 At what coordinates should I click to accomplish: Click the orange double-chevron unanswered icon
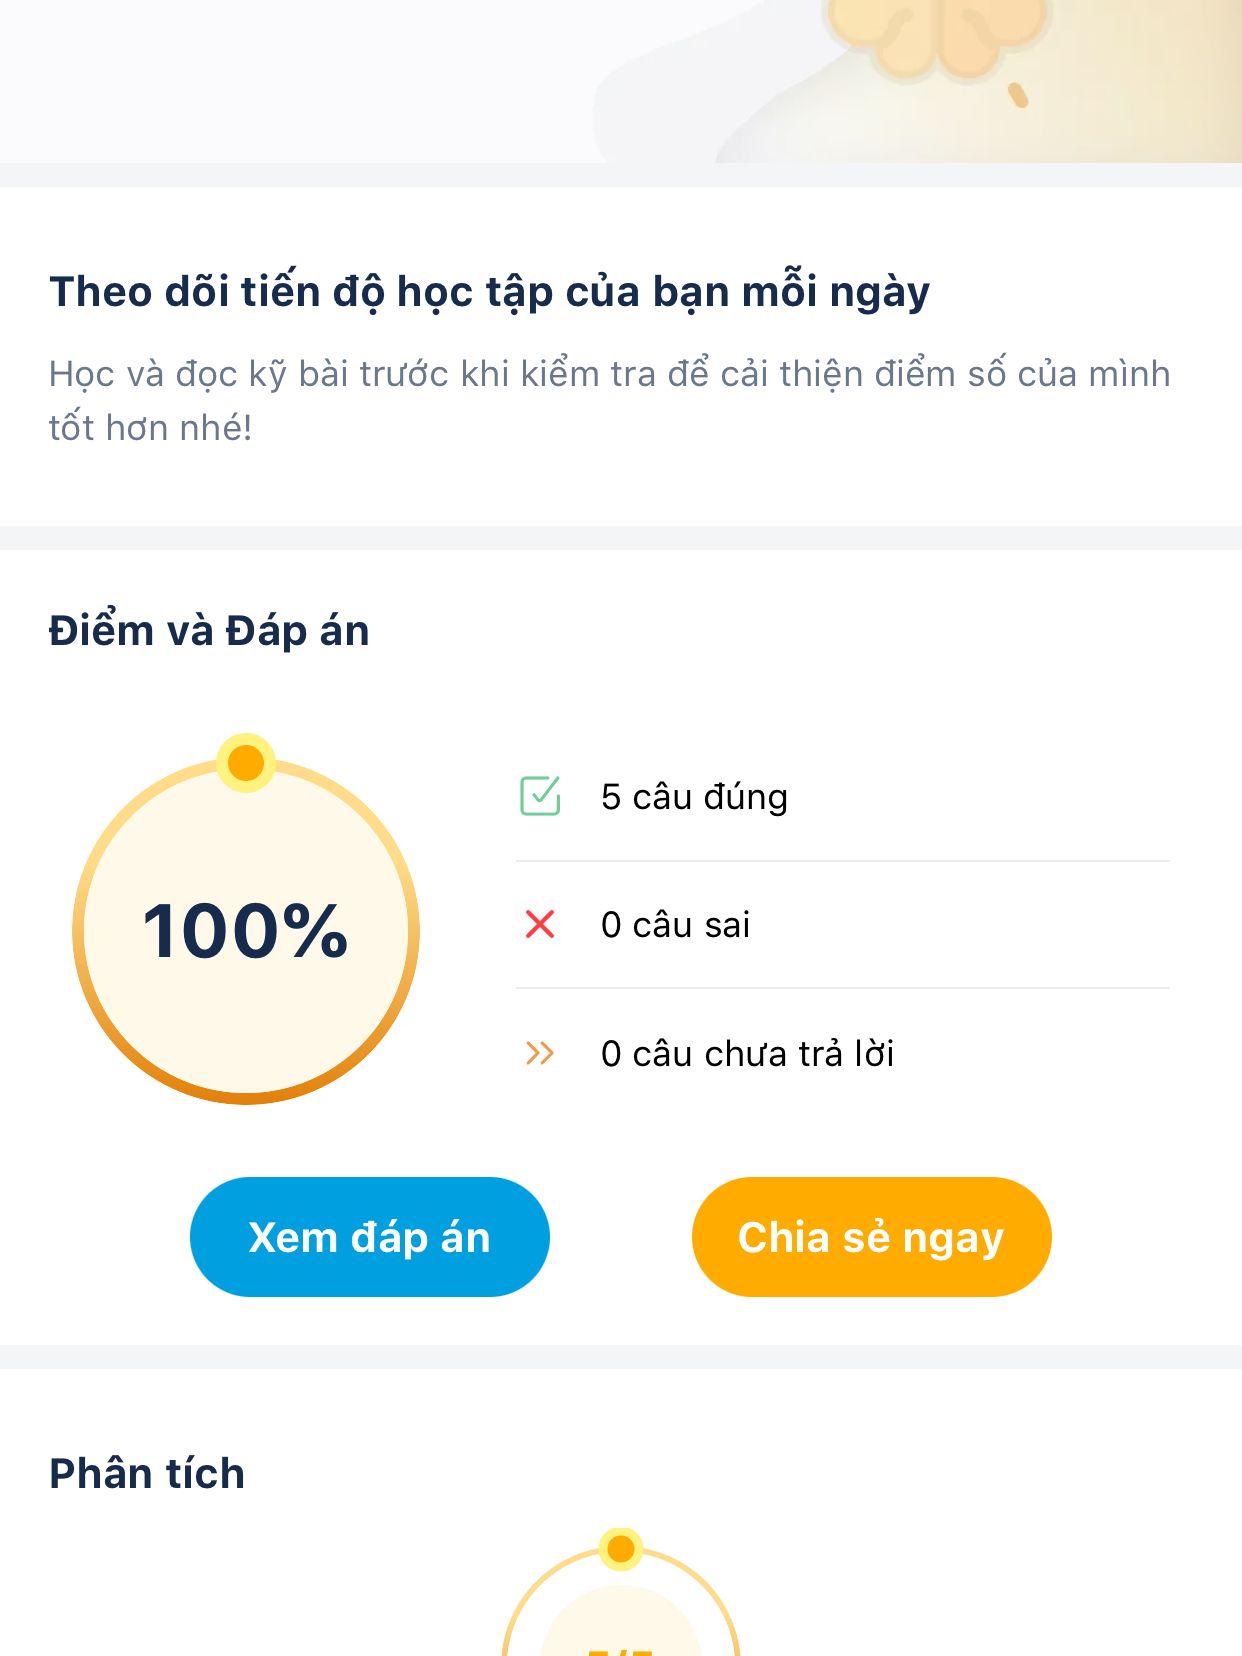coord(540,1053)
